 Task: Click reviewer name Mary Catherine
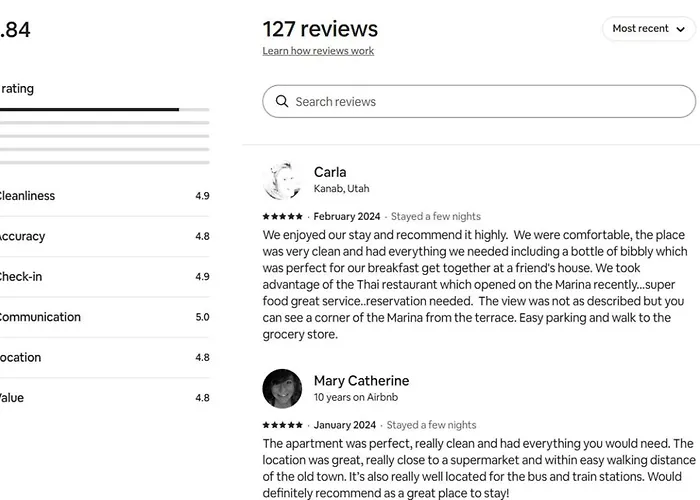[361, 381]
